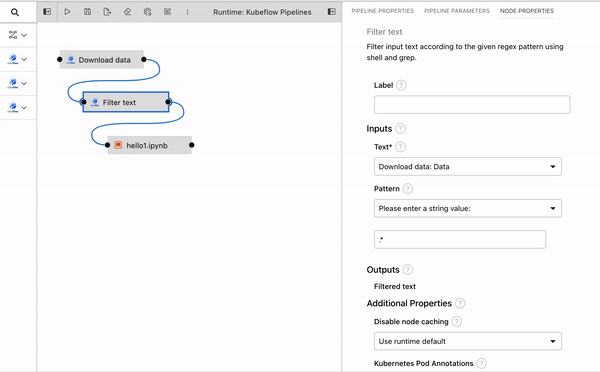Toggle the node palette panel icon
Screen dimensions: 600x372
tap(47, 12)
